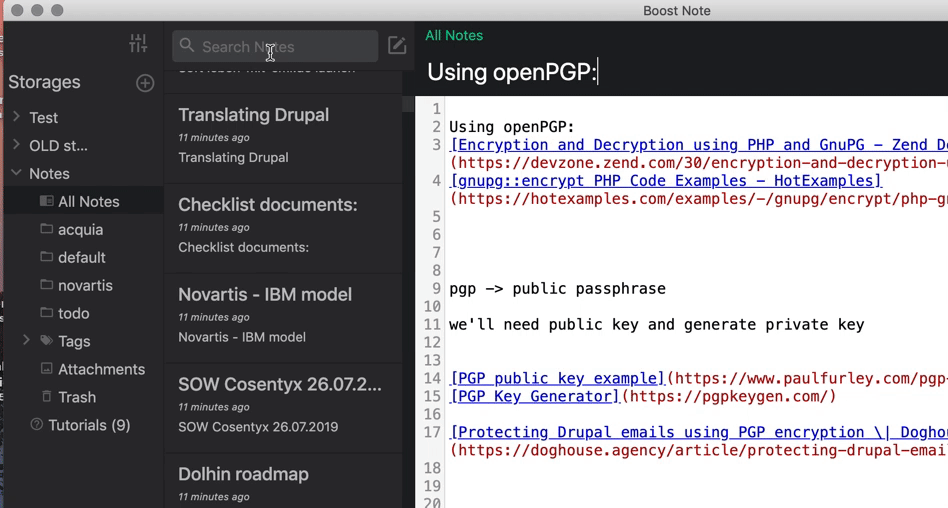Collapse the Notes storage
Screen dimensions: 948x508
point(16,173)
